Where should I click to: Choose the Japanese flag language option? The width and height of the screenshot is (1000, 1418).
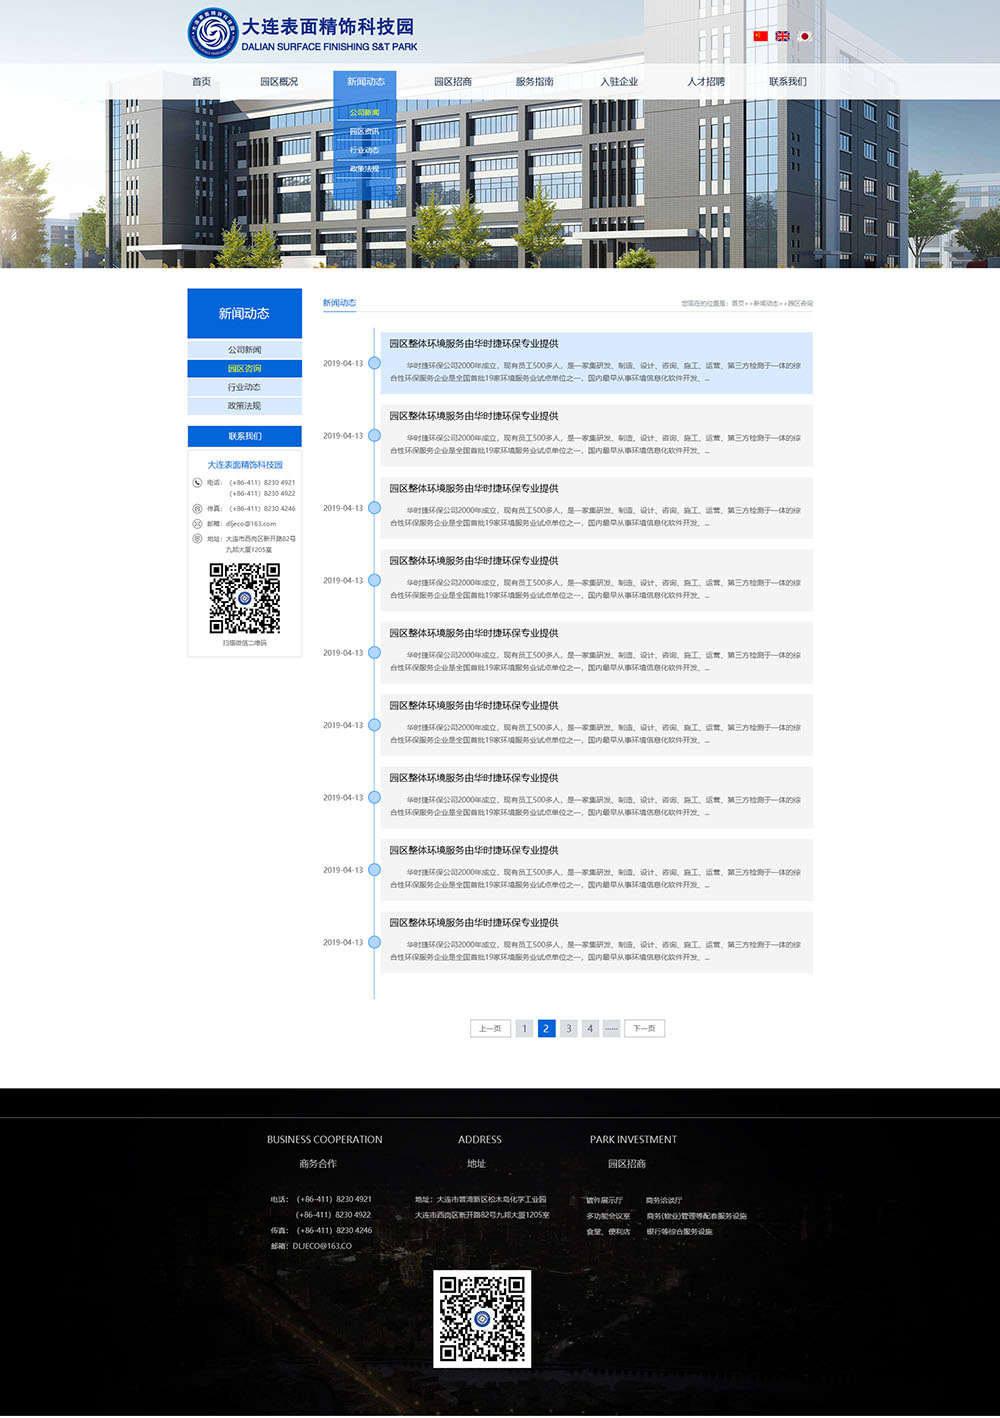click(x=804, y=36)
